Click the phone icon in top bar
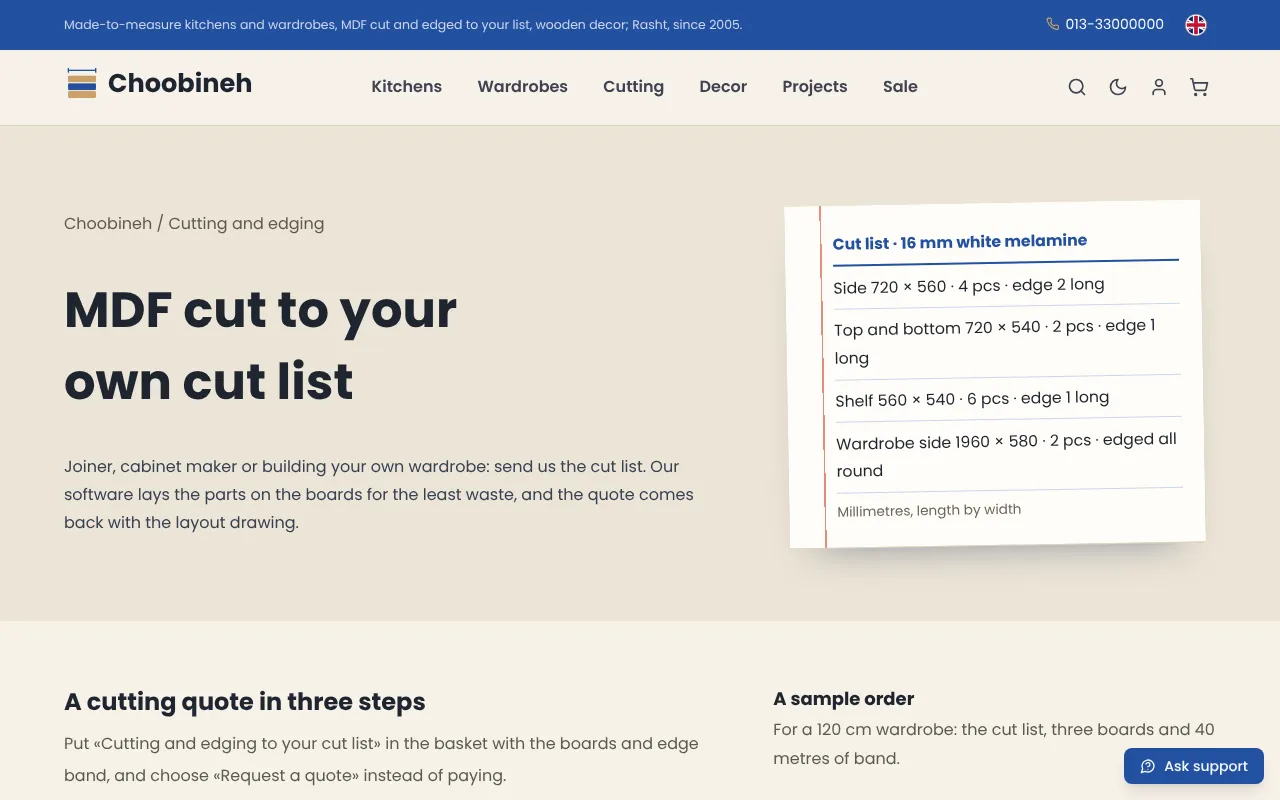 1052,24
